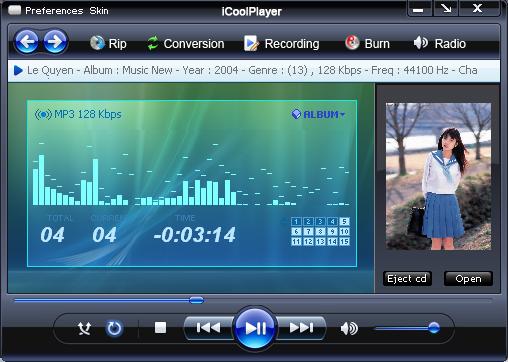Click the Eject cd button

[407, 279]
